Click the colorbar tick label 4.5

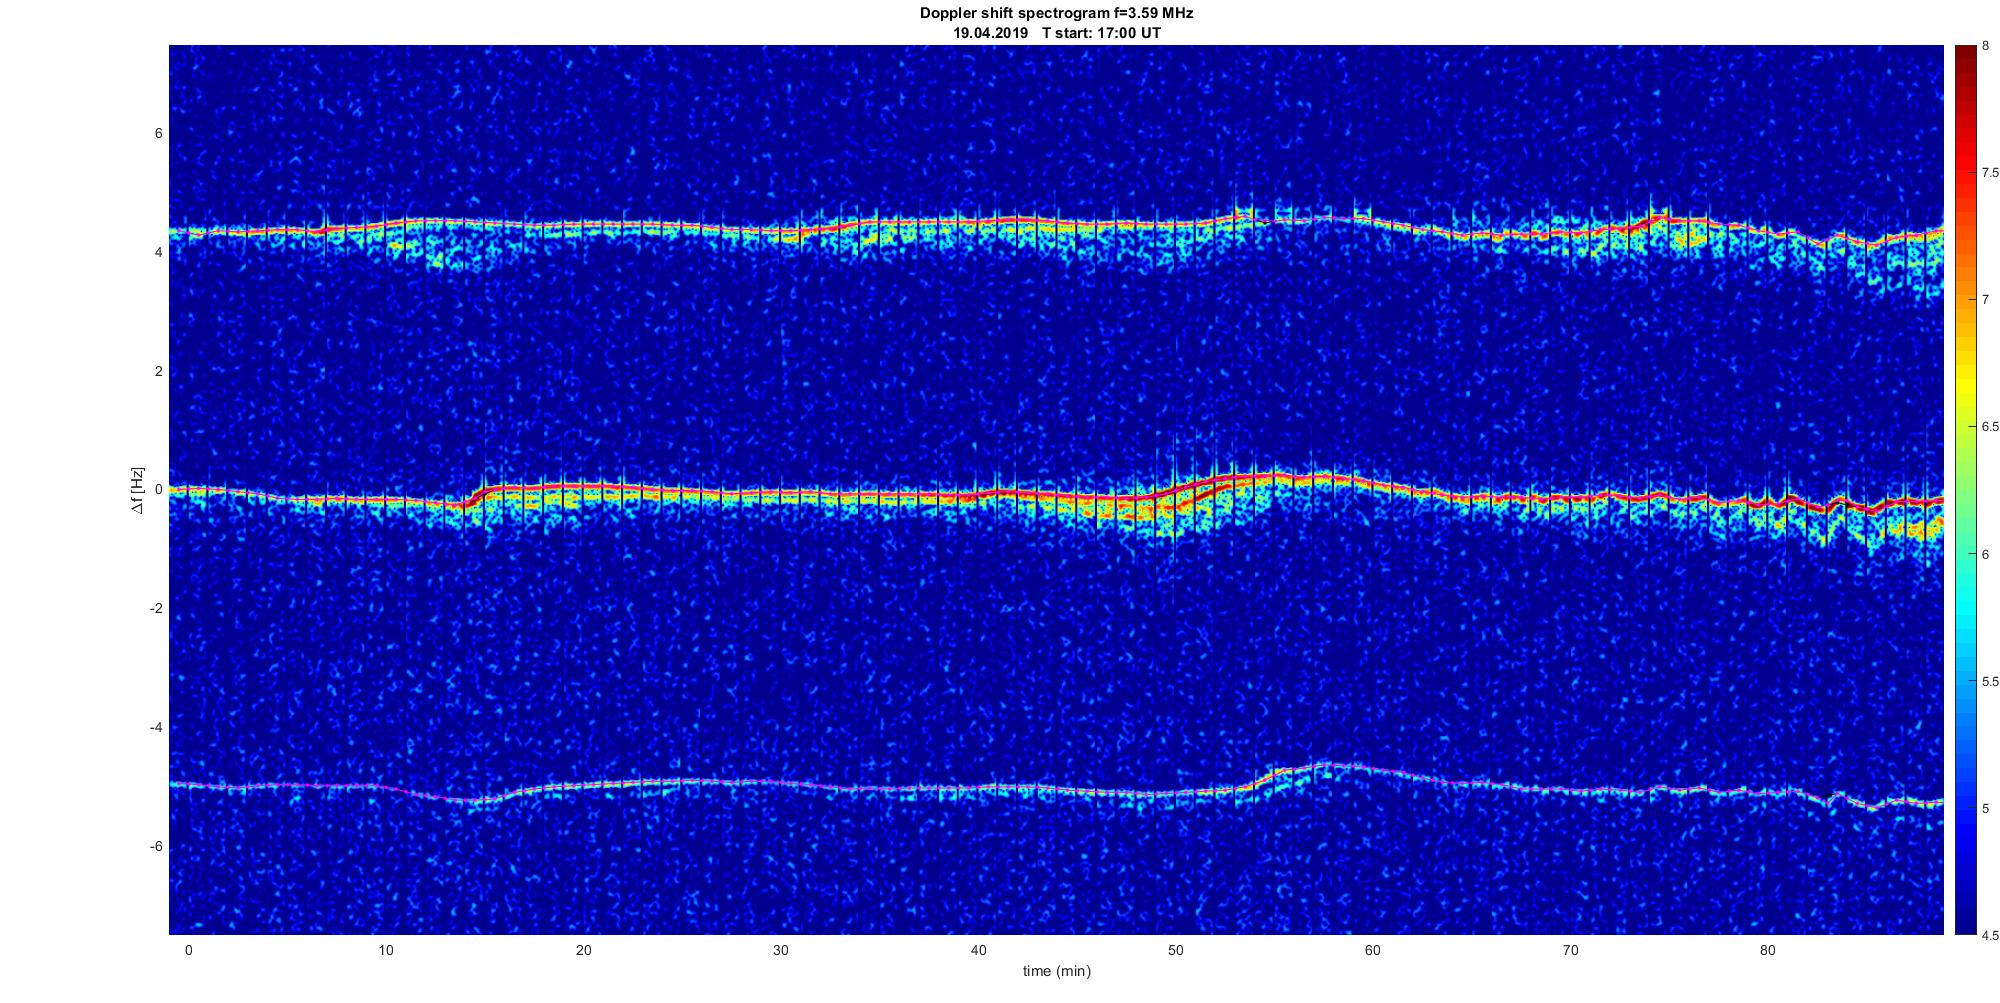point(1990,936)
